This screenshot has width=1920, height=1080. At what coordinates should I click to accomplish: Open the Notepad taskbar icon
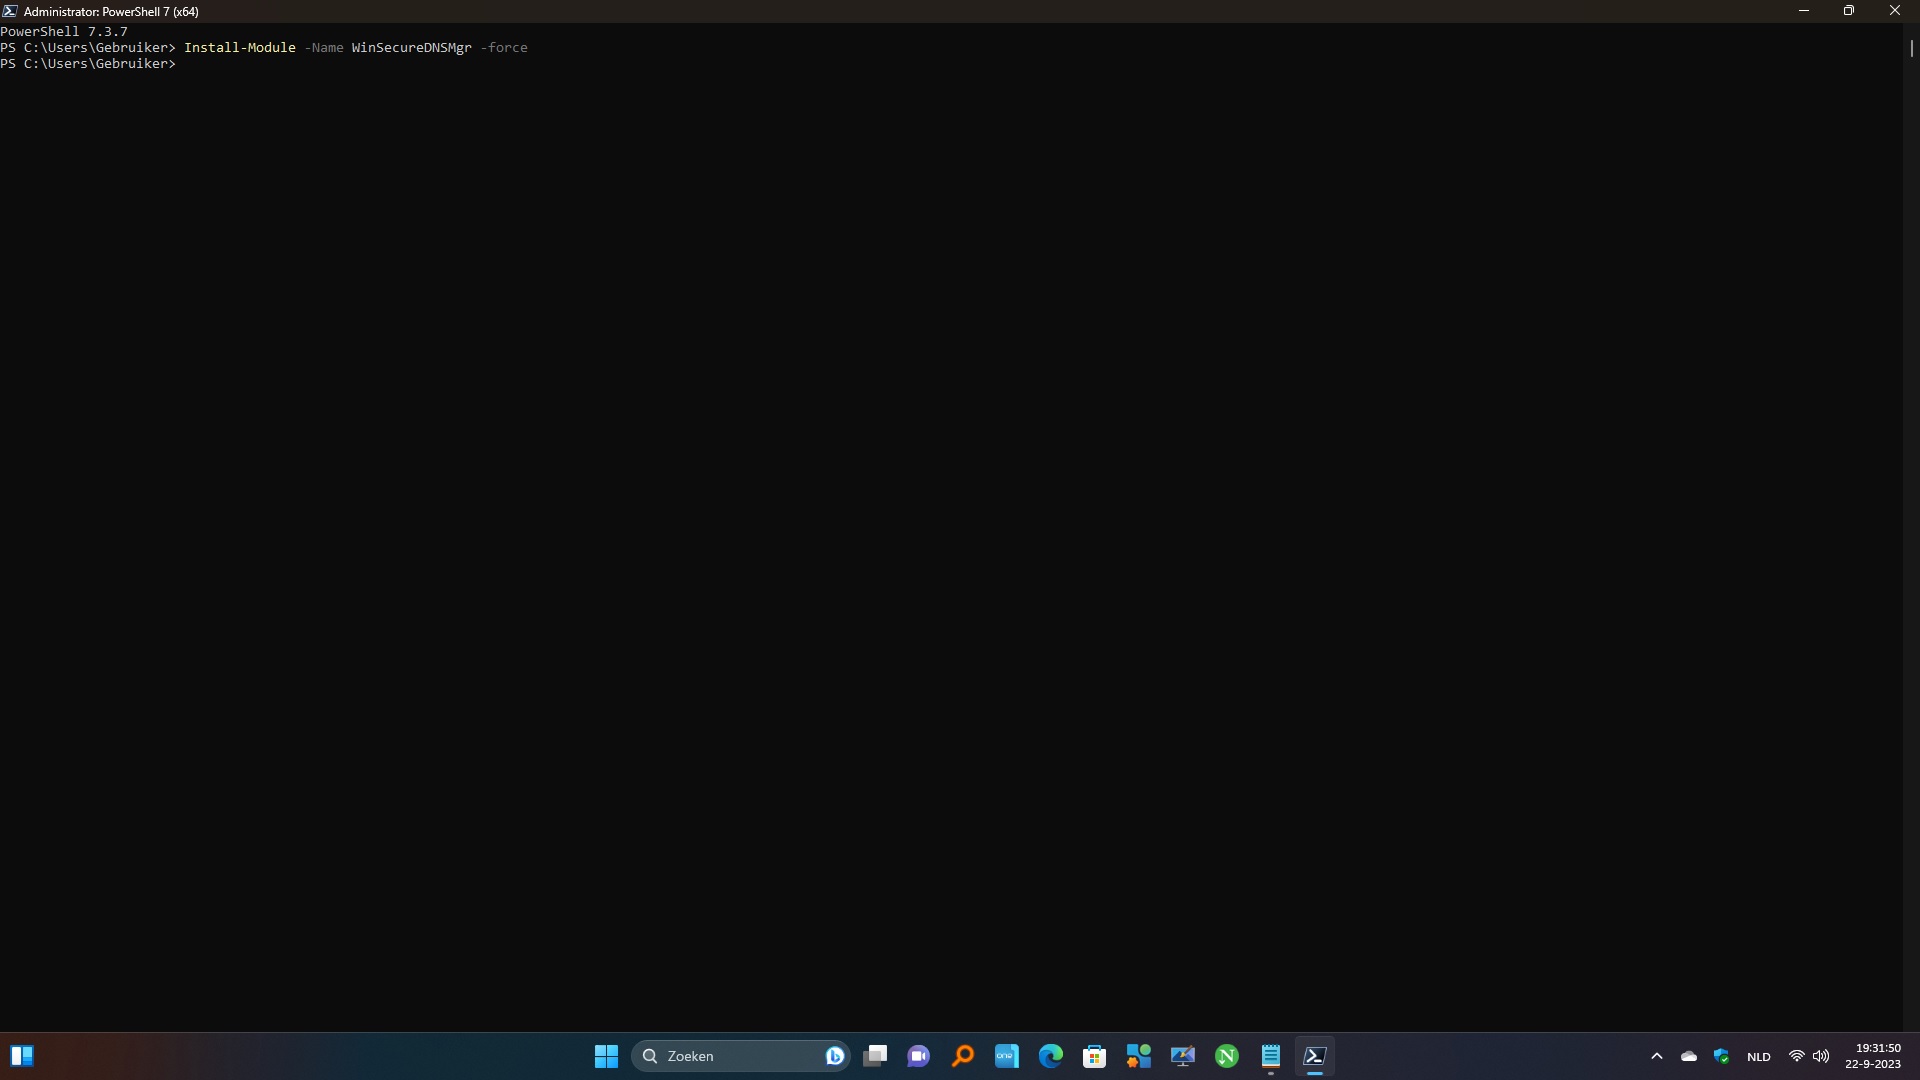click(1271, 1056)
